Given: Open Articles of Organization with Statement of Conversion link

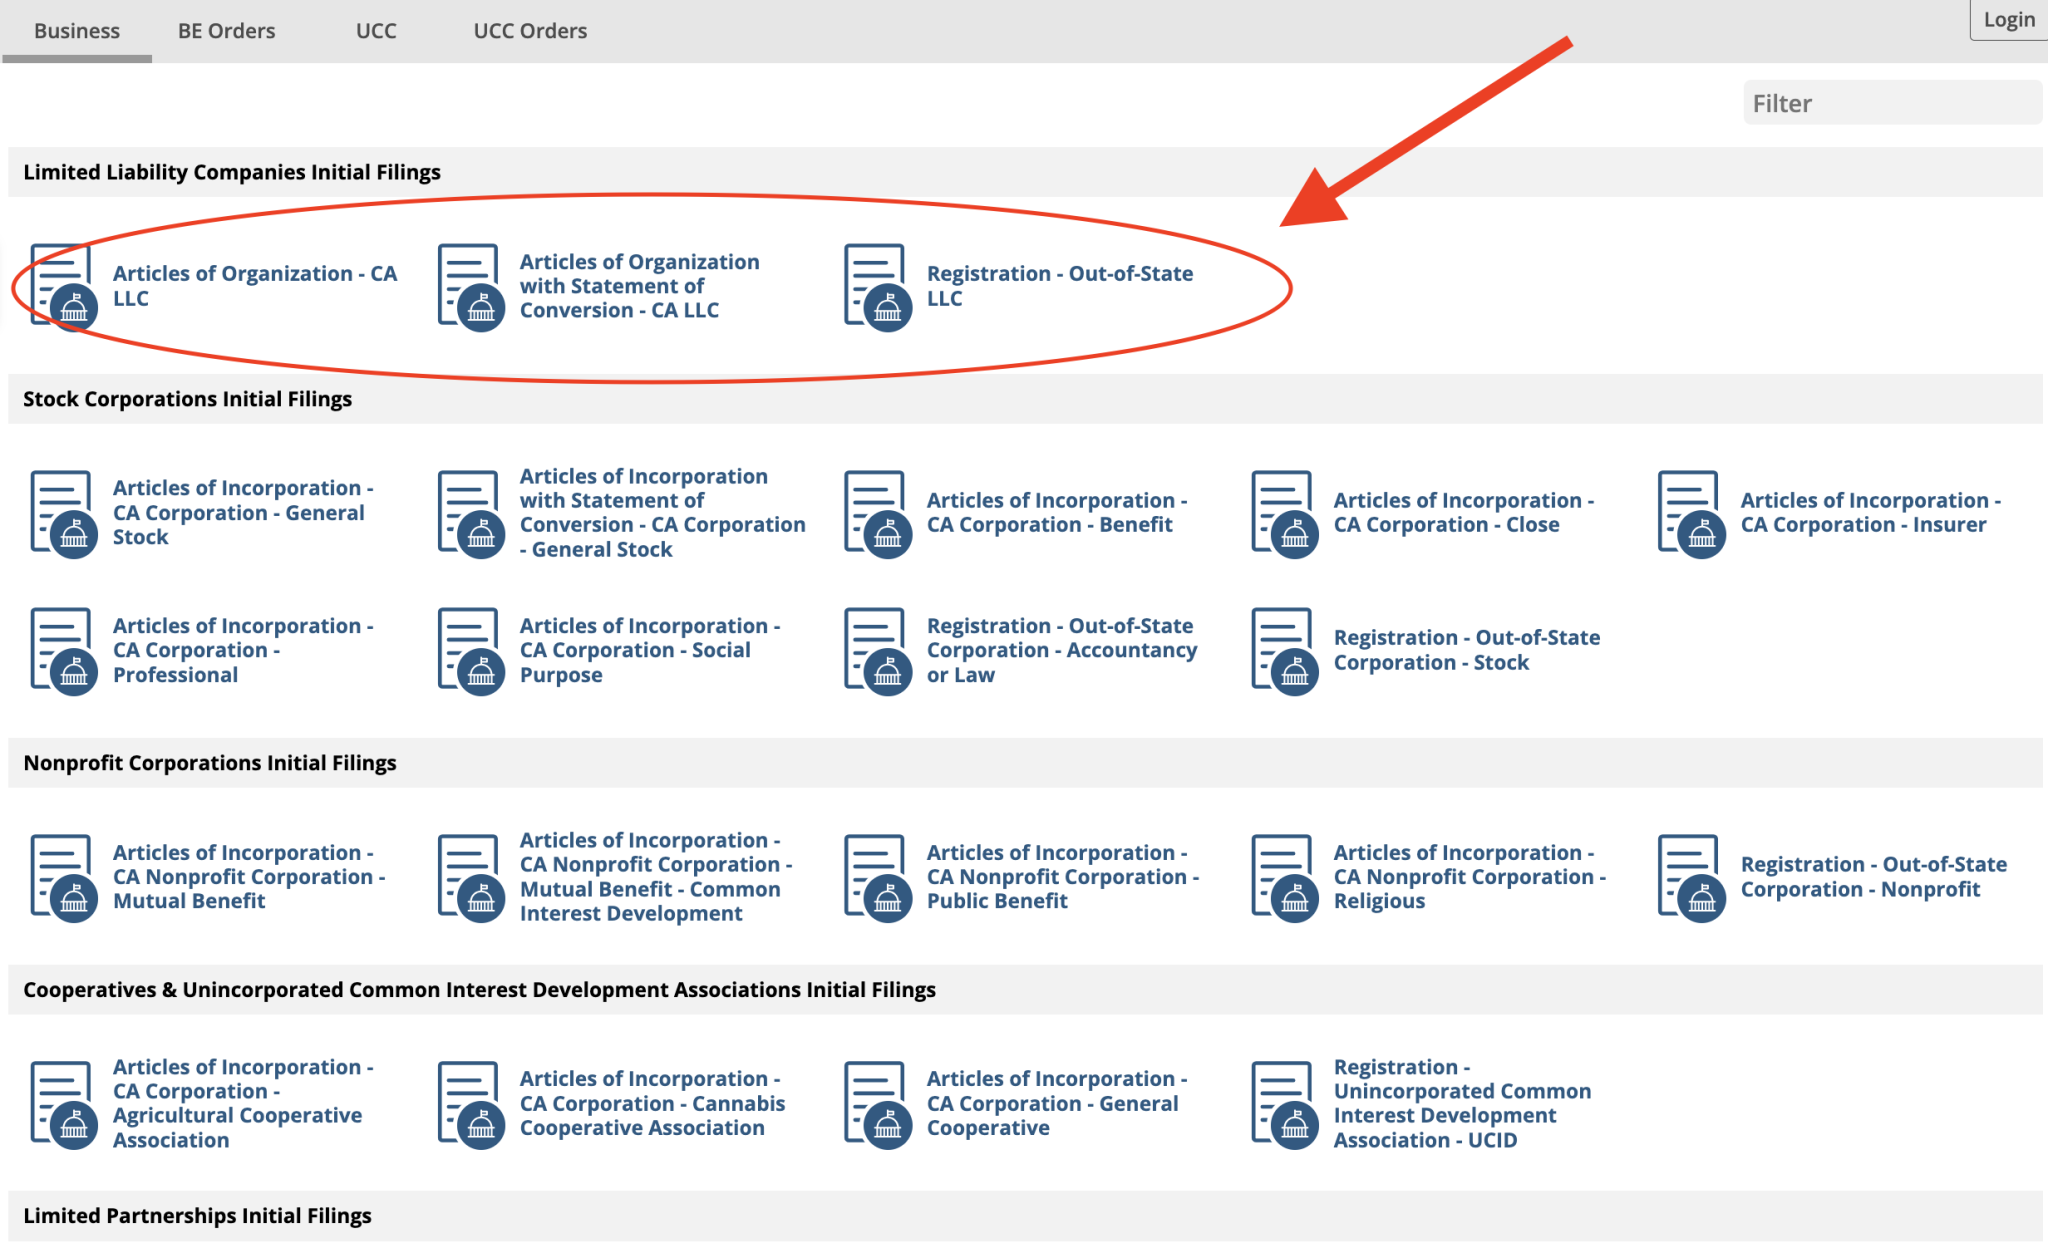Looking at the screenshot, I should [639, 286].
